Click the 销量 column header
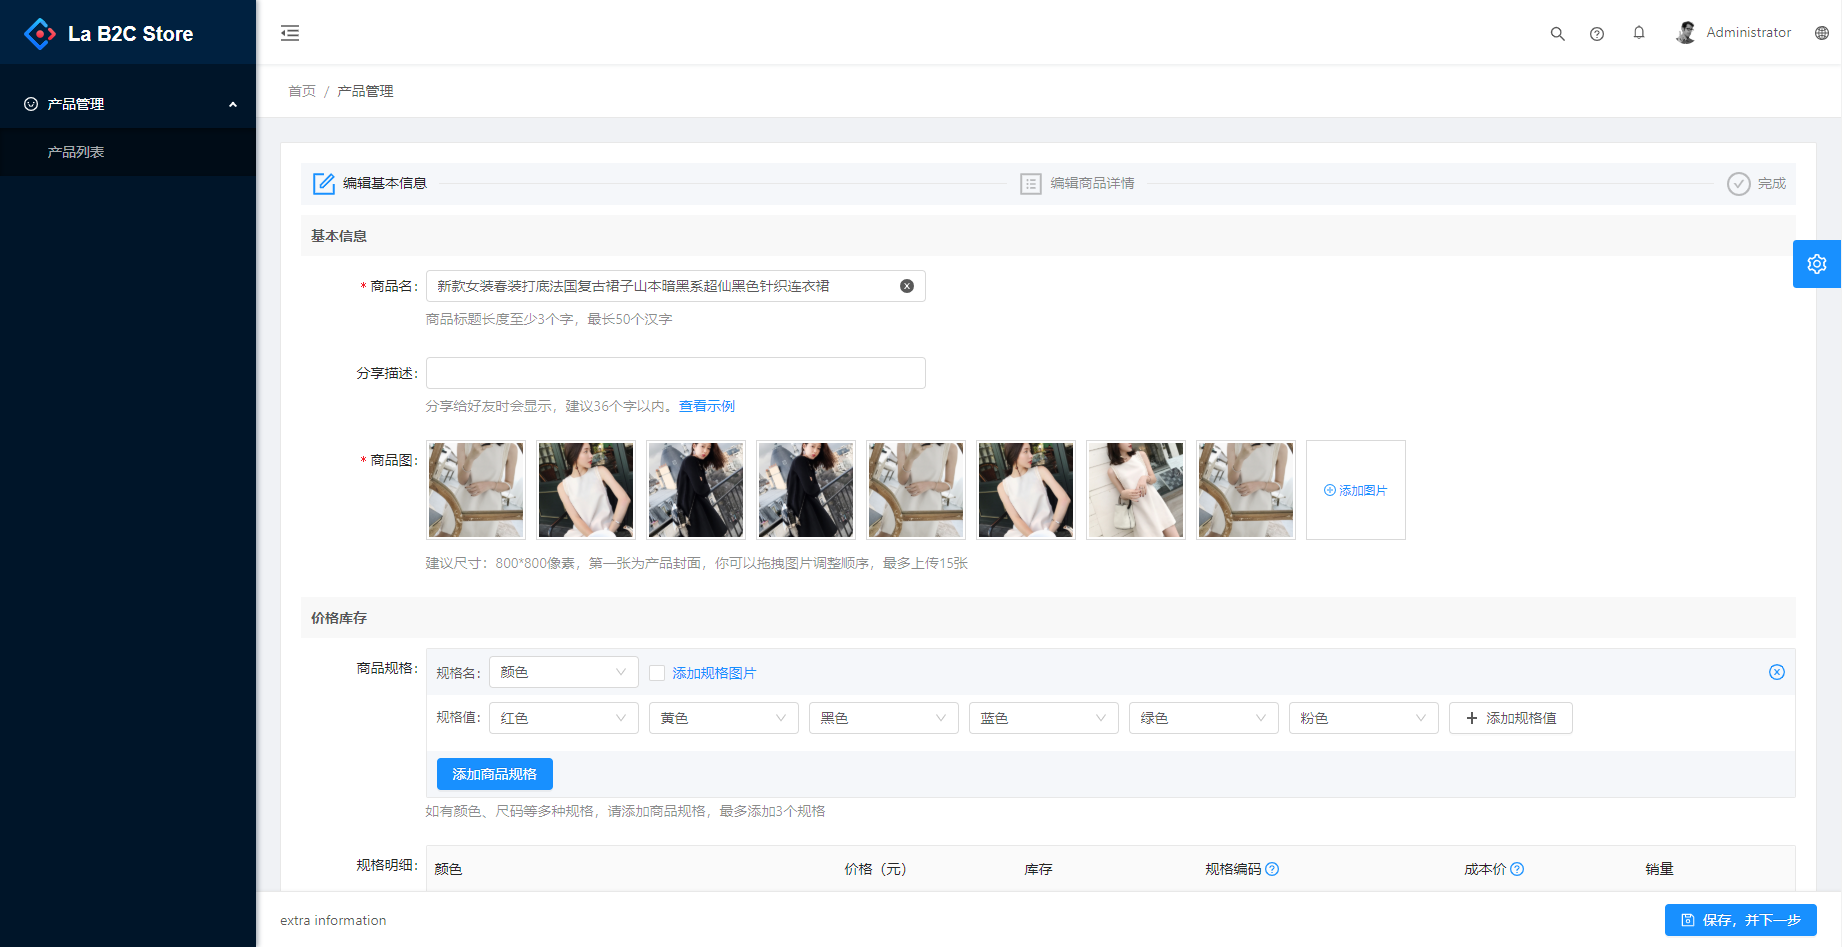Screen dimensions: 1842x947 pyautogui.click(x=1659, y=869)
